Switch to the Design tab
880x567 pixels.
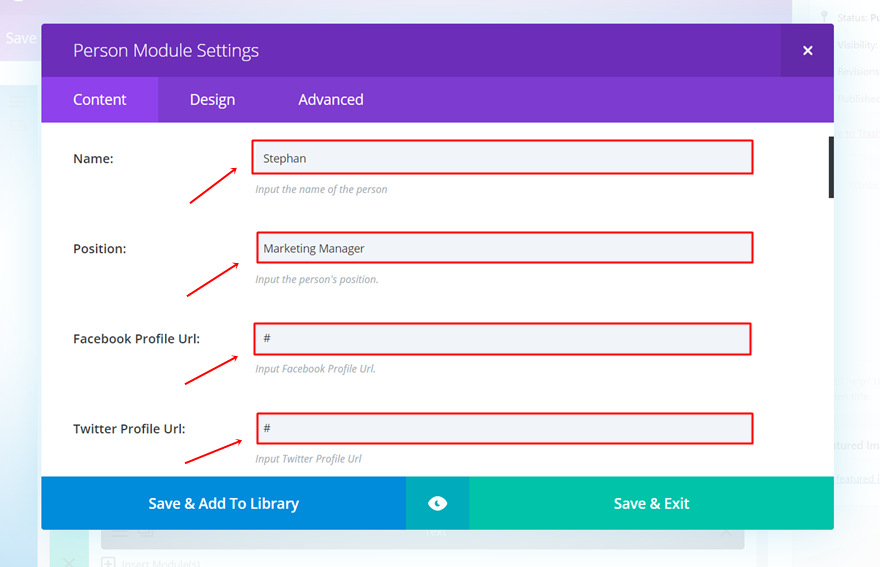click(212, 100)
